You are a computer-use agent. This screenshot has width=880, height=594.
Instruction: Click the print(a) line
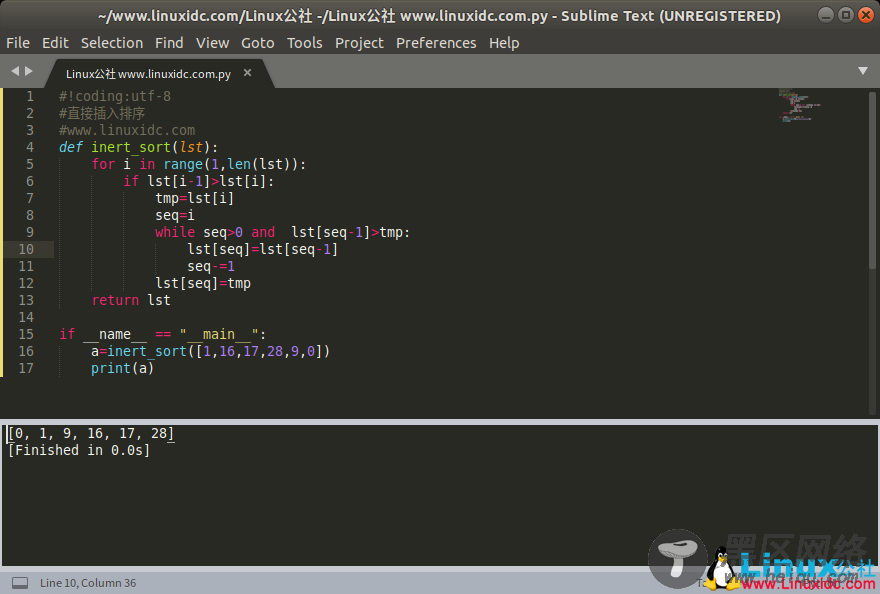tap(122, 368)
